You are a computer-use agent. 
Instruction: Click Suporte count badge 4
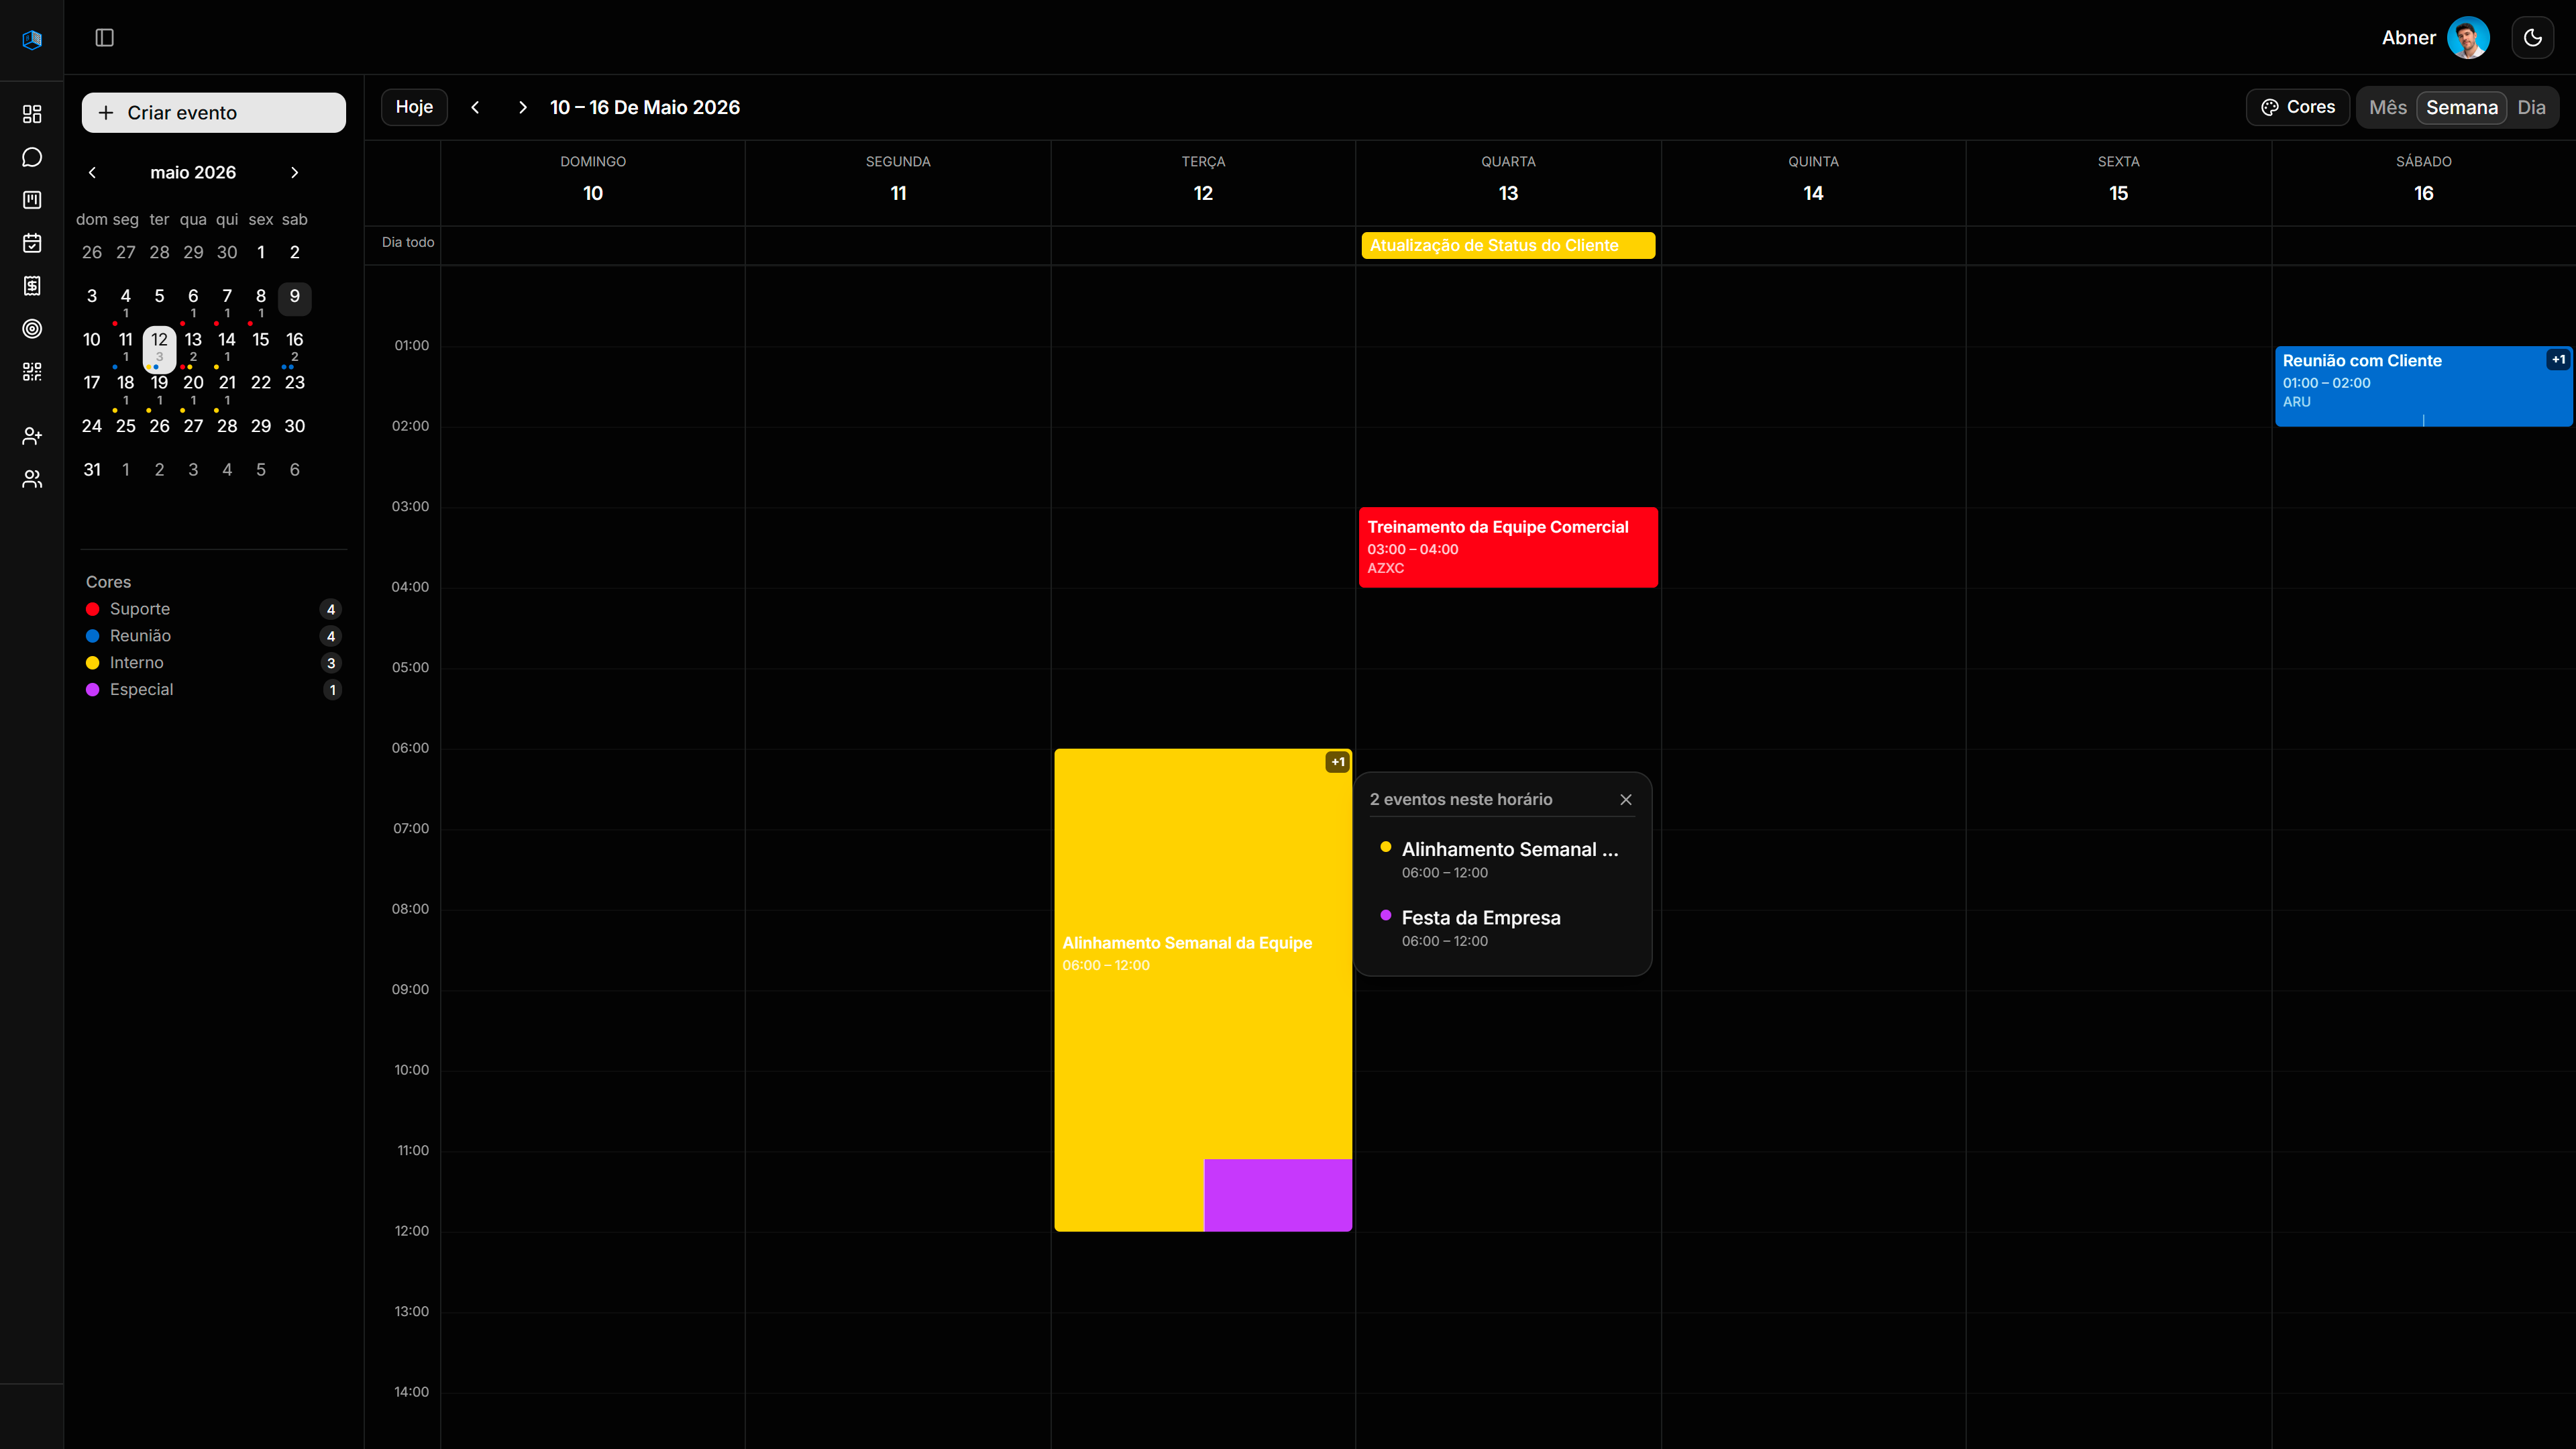click(331, 609)
